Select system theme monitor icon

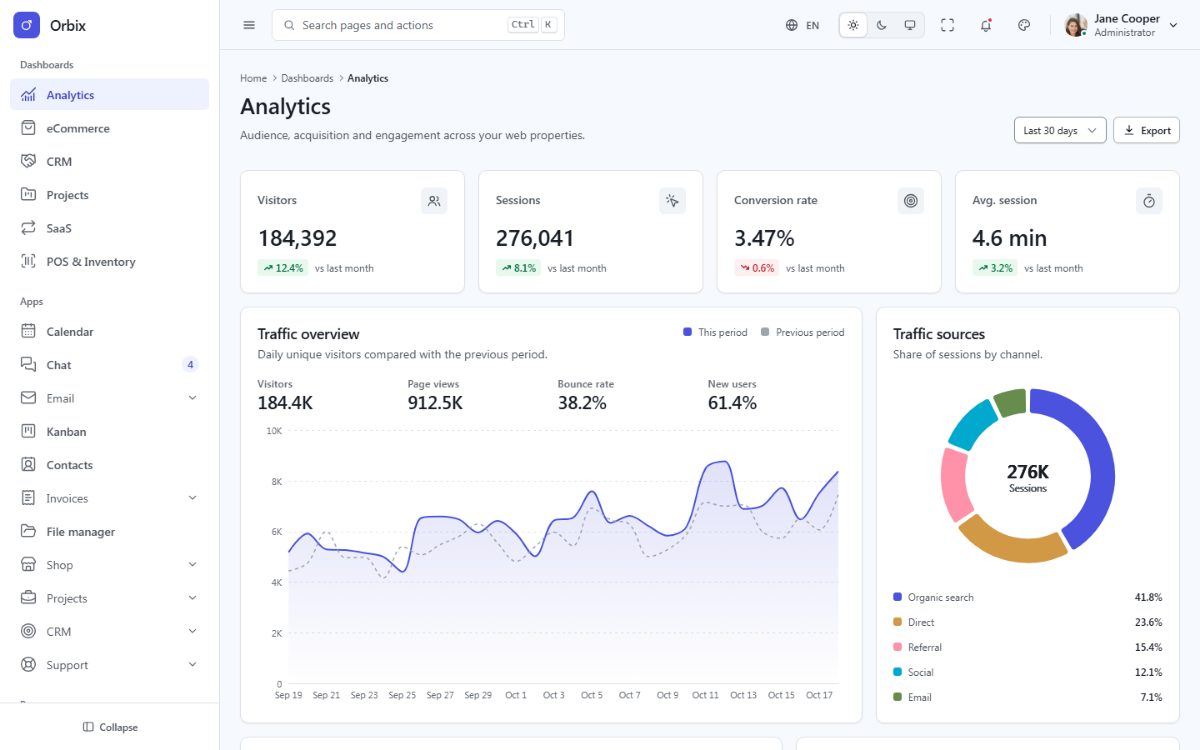click(909, 25)
